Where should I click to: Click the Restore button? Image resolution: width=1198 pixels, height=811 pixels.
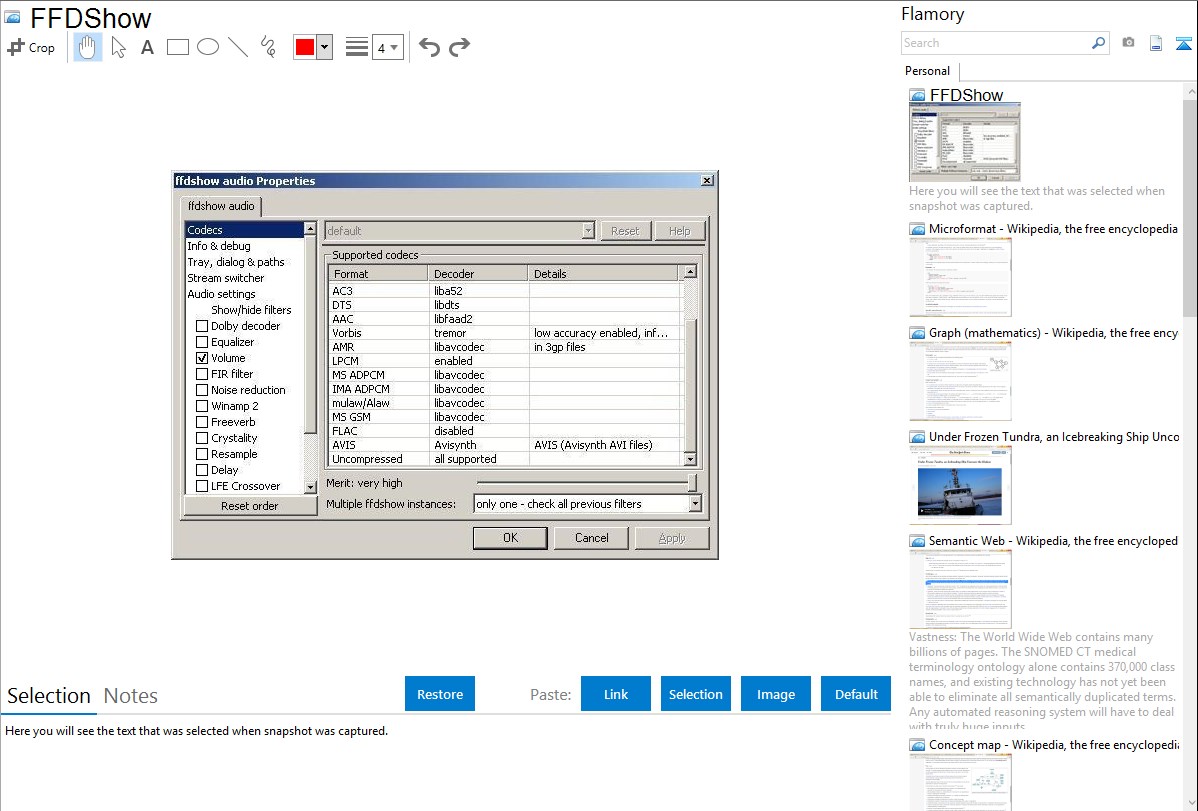440,694
